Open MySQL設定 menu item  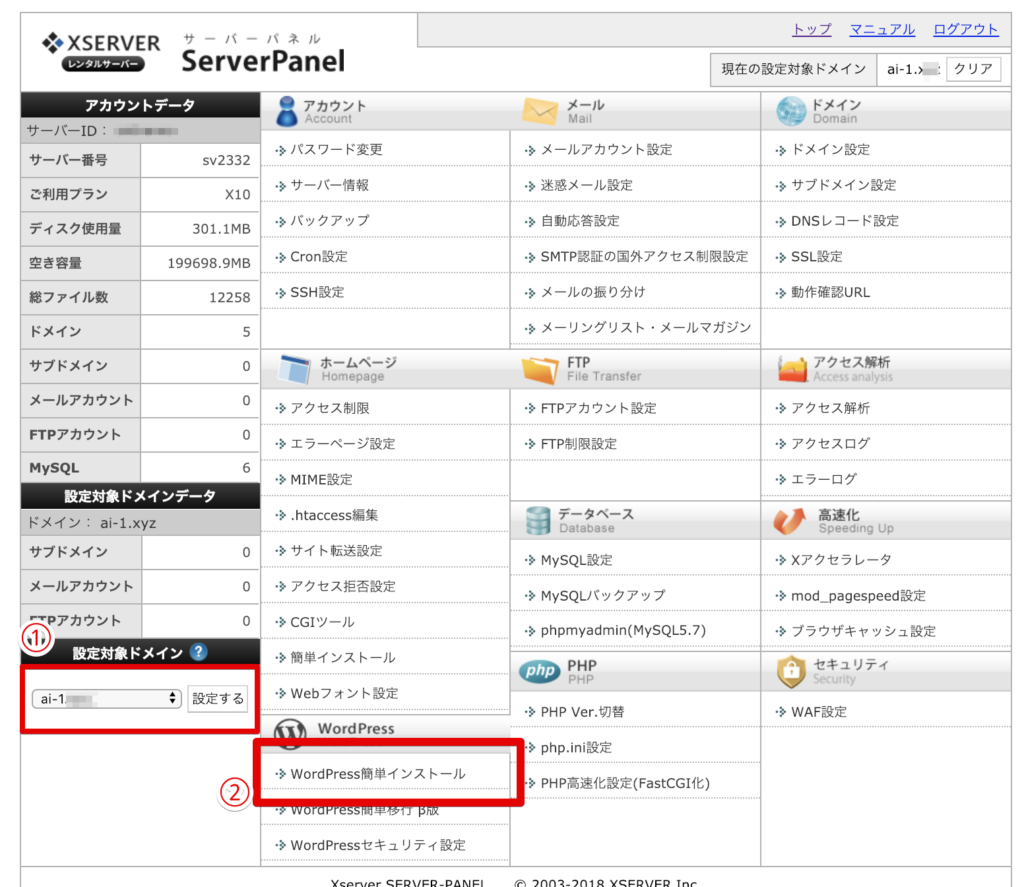tap(576, 560)
